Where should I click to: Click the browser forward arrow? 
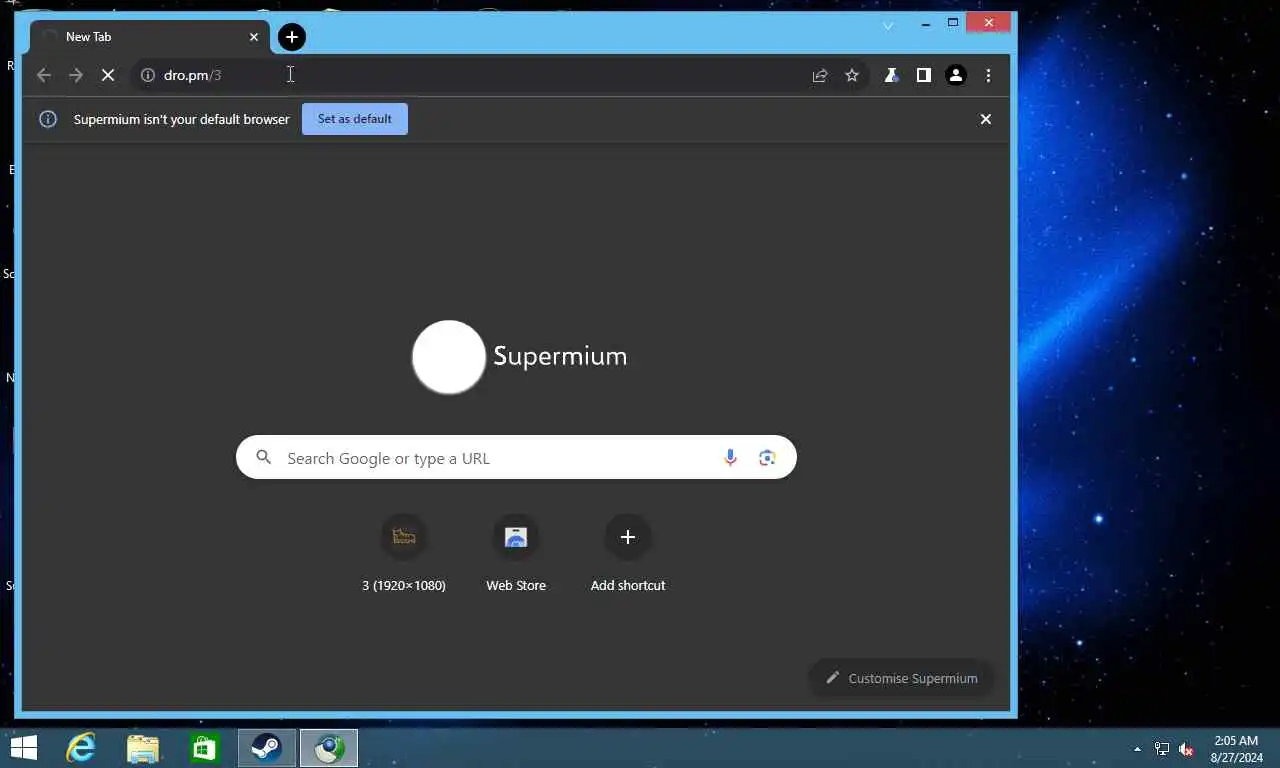pyautogui.click(x=76, y=75)
